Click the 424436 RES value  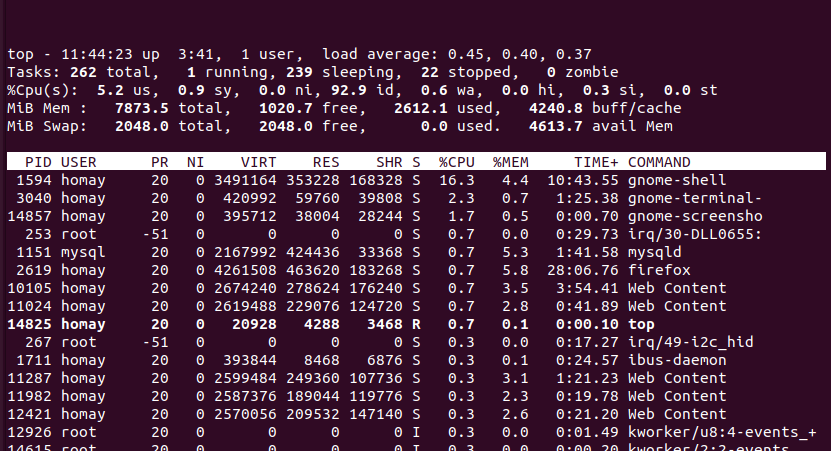(x=313, y=252)
